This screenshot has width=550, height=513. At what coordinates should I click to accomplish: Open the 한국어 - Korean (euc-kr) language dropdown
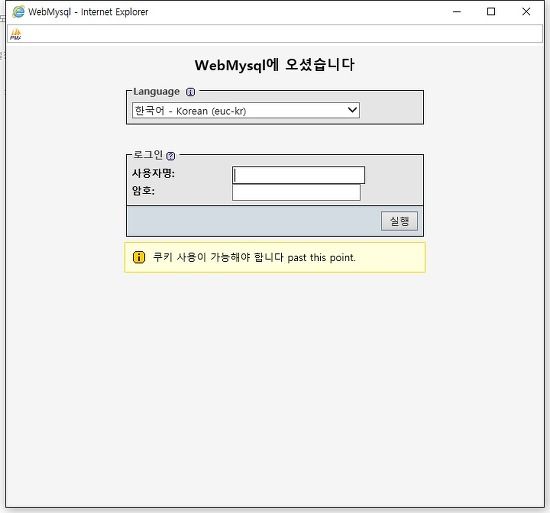pyautogui.click(x=246, y=110)
